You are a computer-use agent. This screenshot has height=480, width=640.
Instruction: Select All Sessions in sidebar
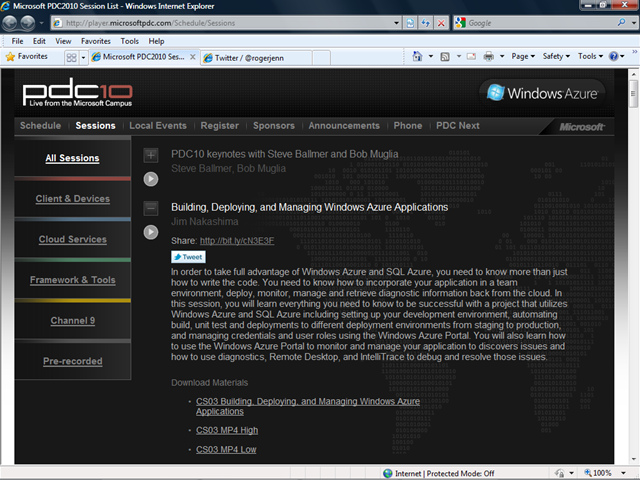(72, 158)
